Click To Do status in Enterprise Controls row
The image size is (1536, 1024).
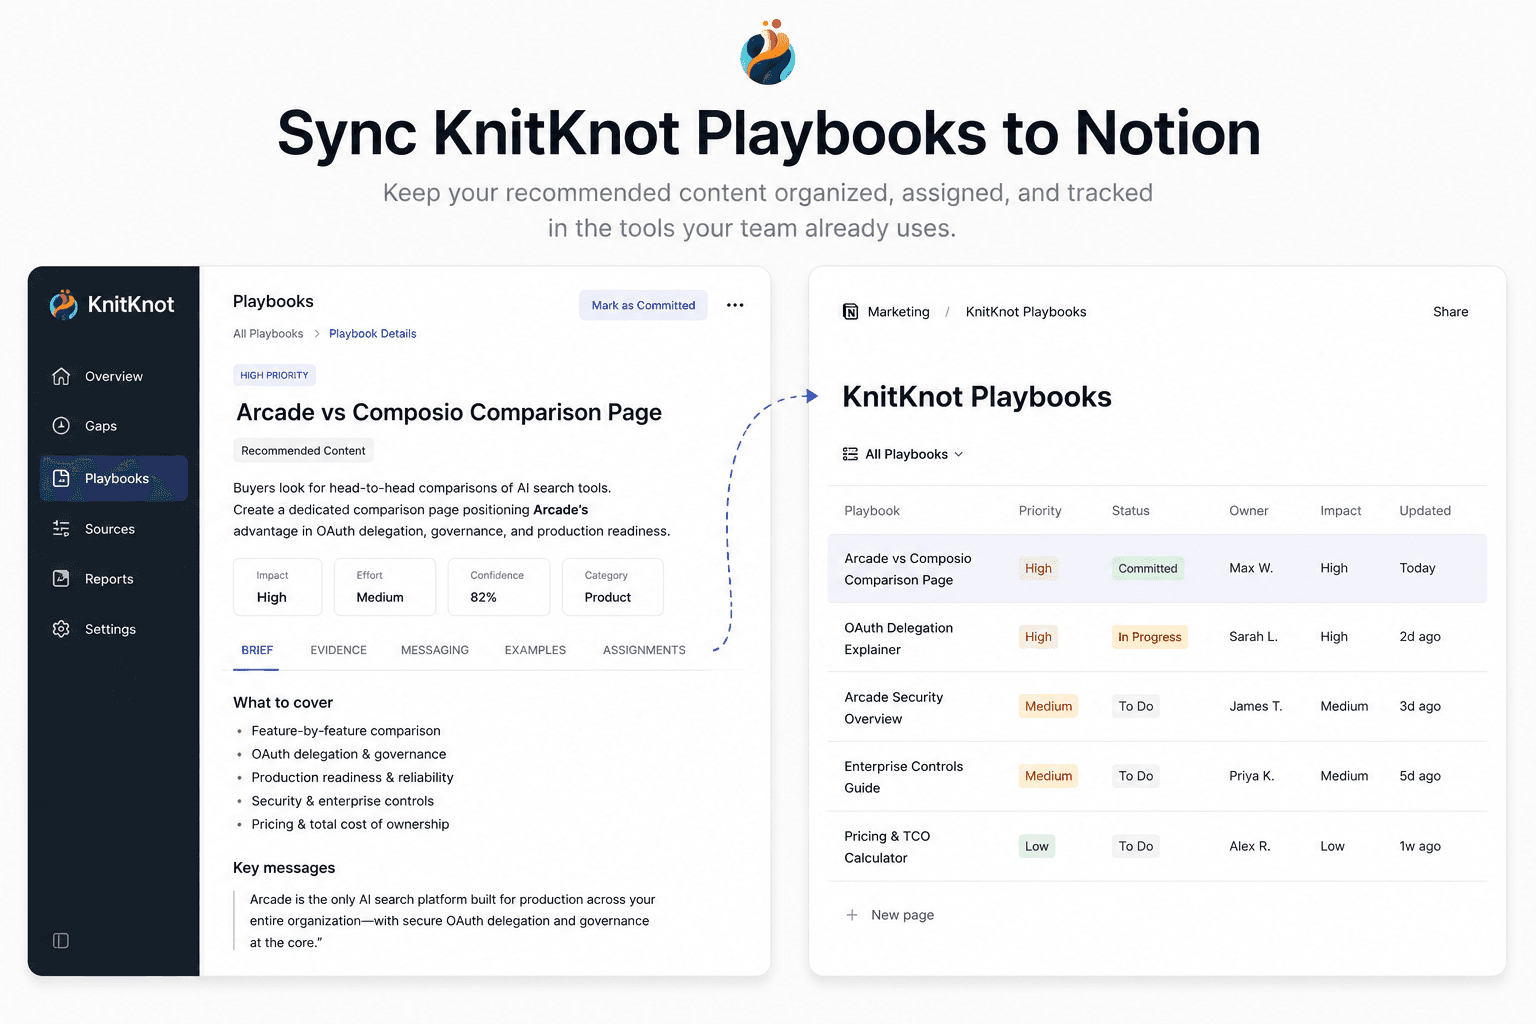tap(1136, 777)
